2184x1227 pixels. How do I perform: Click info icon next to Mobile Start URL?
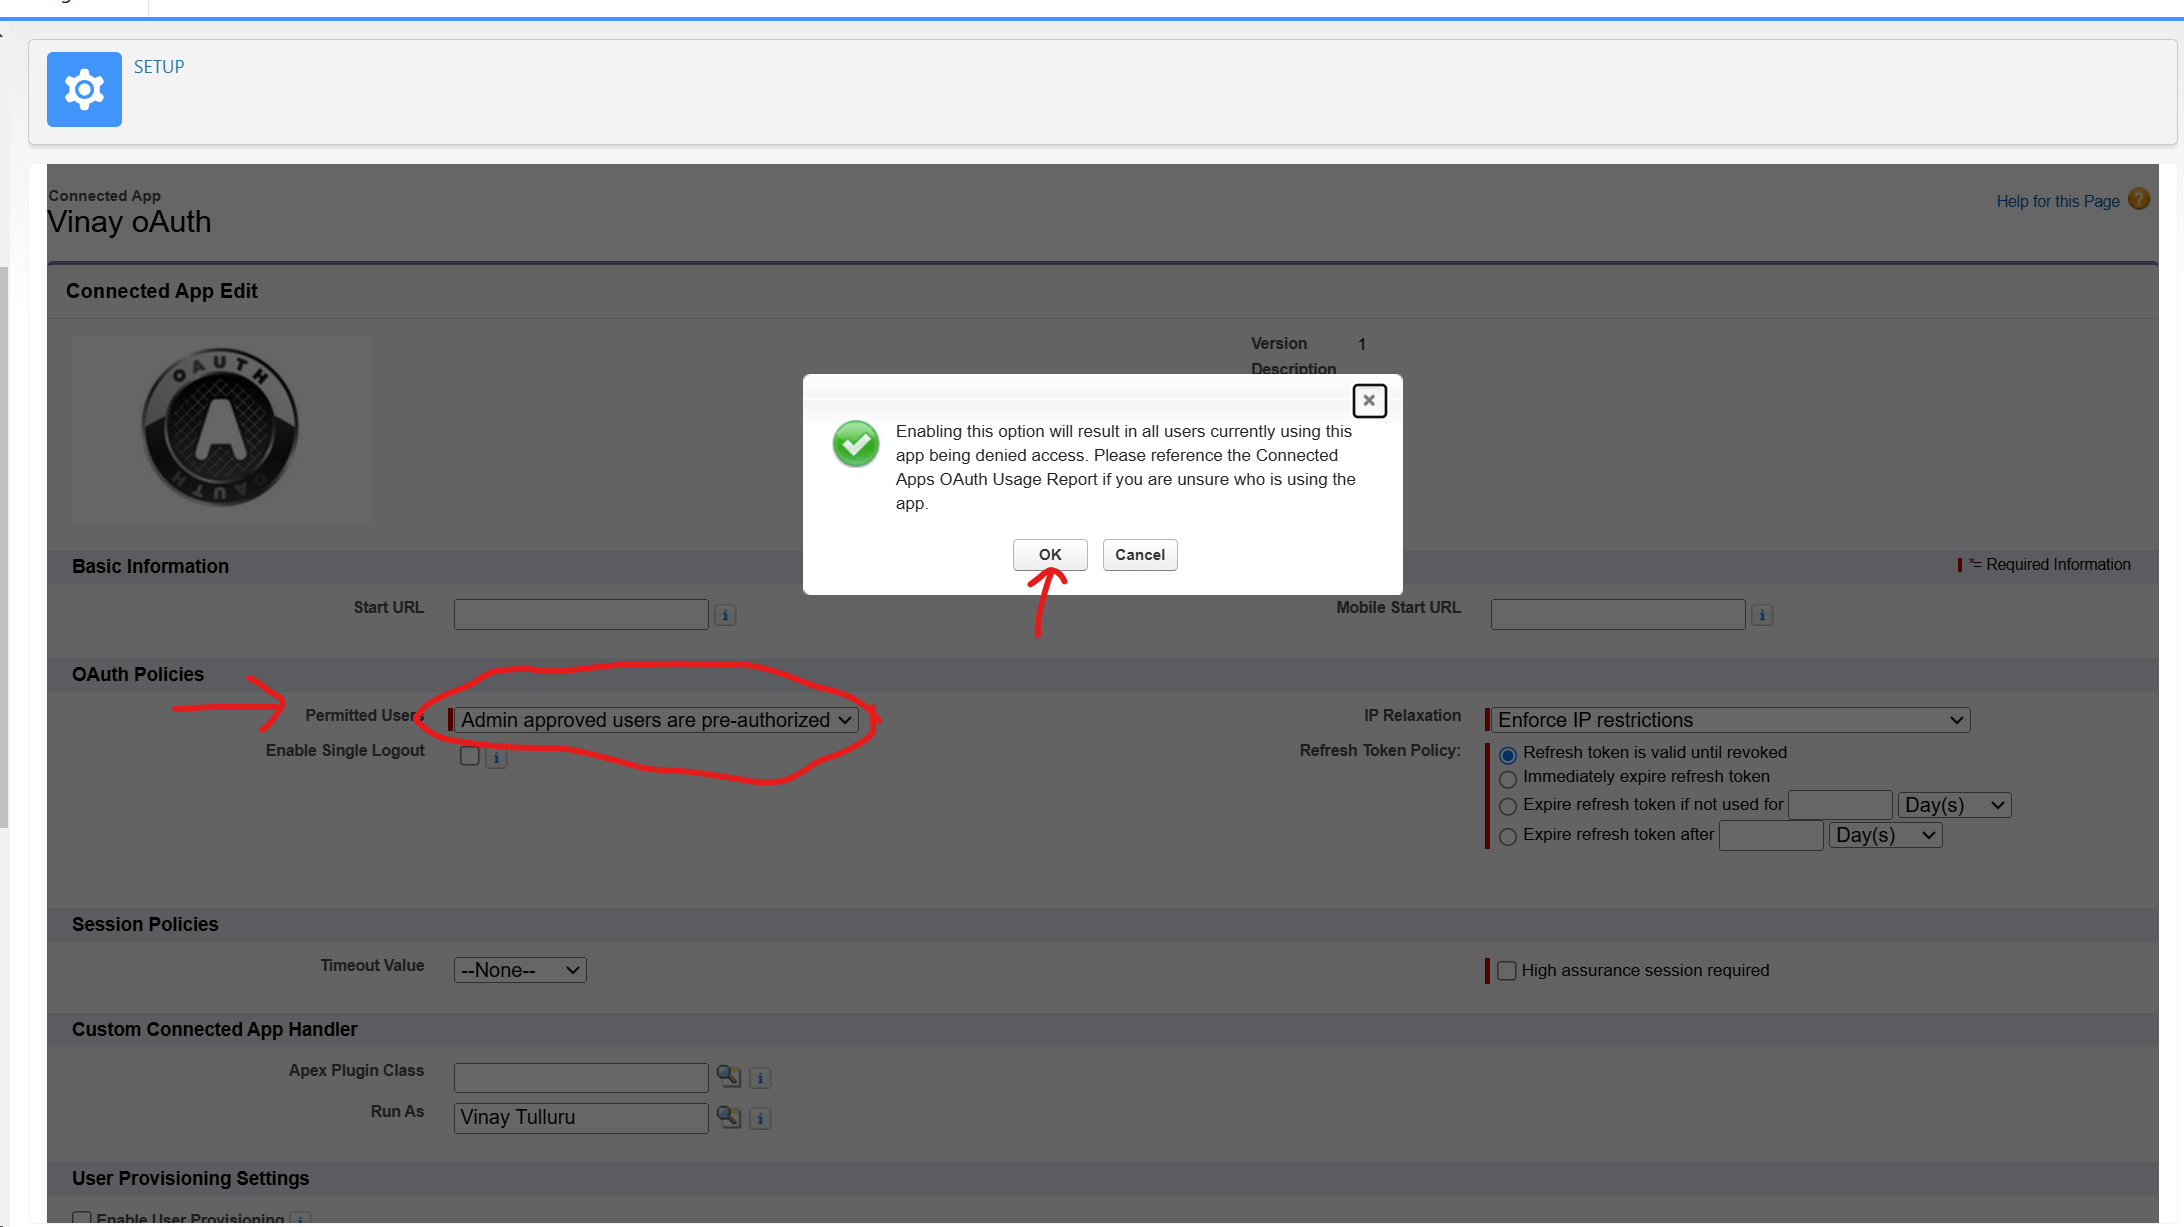pos(1763,615)
